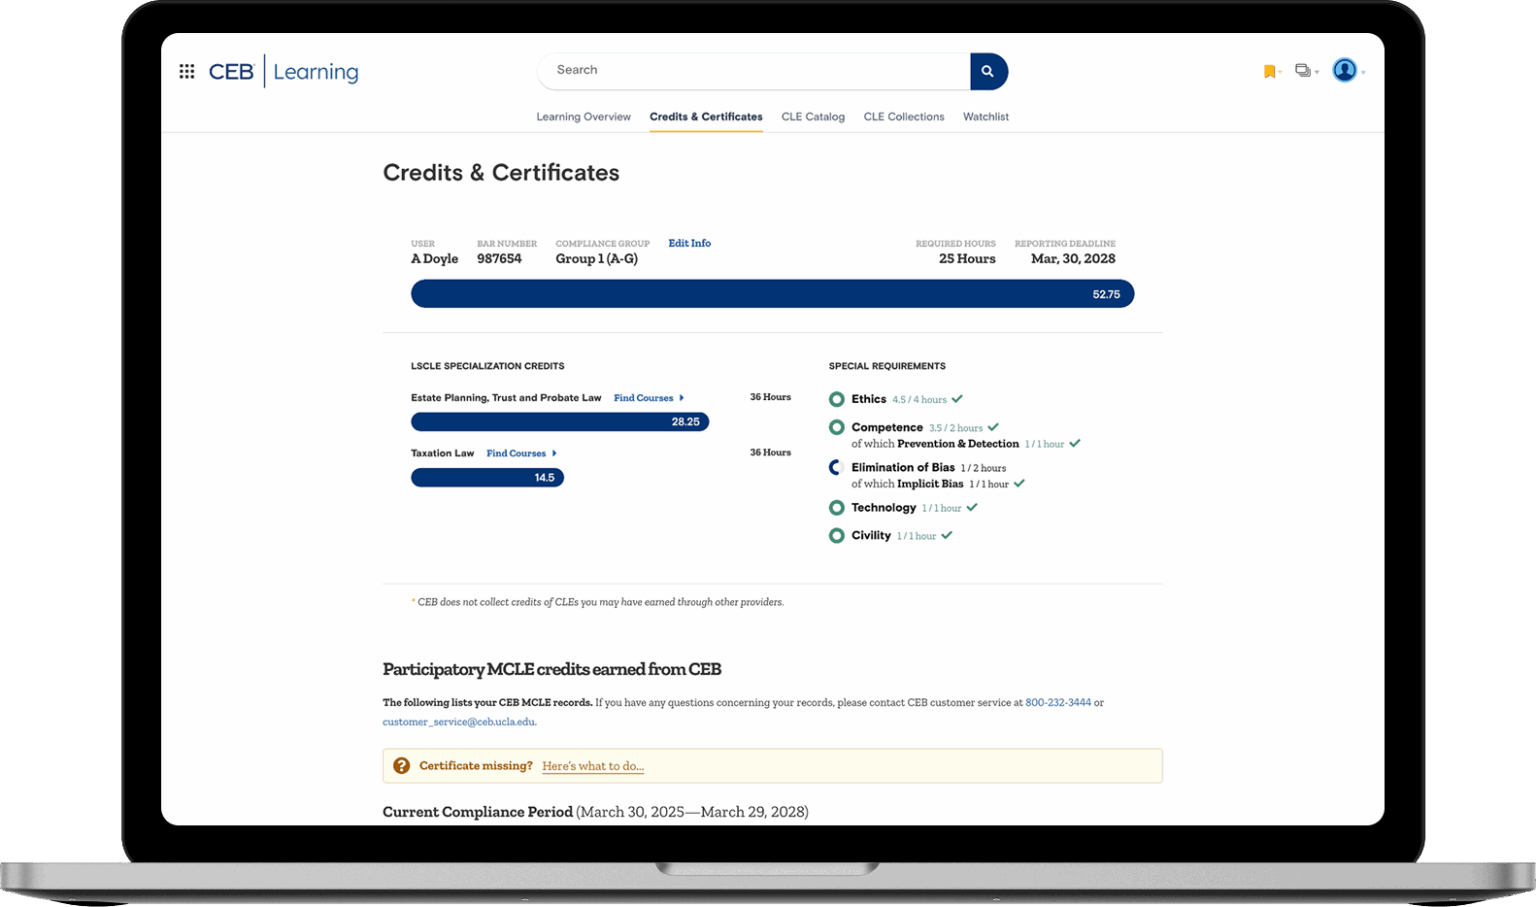The image size is (1536, 907).
Task: Open the "Here's what to do..." link
Action: point(593,767)
